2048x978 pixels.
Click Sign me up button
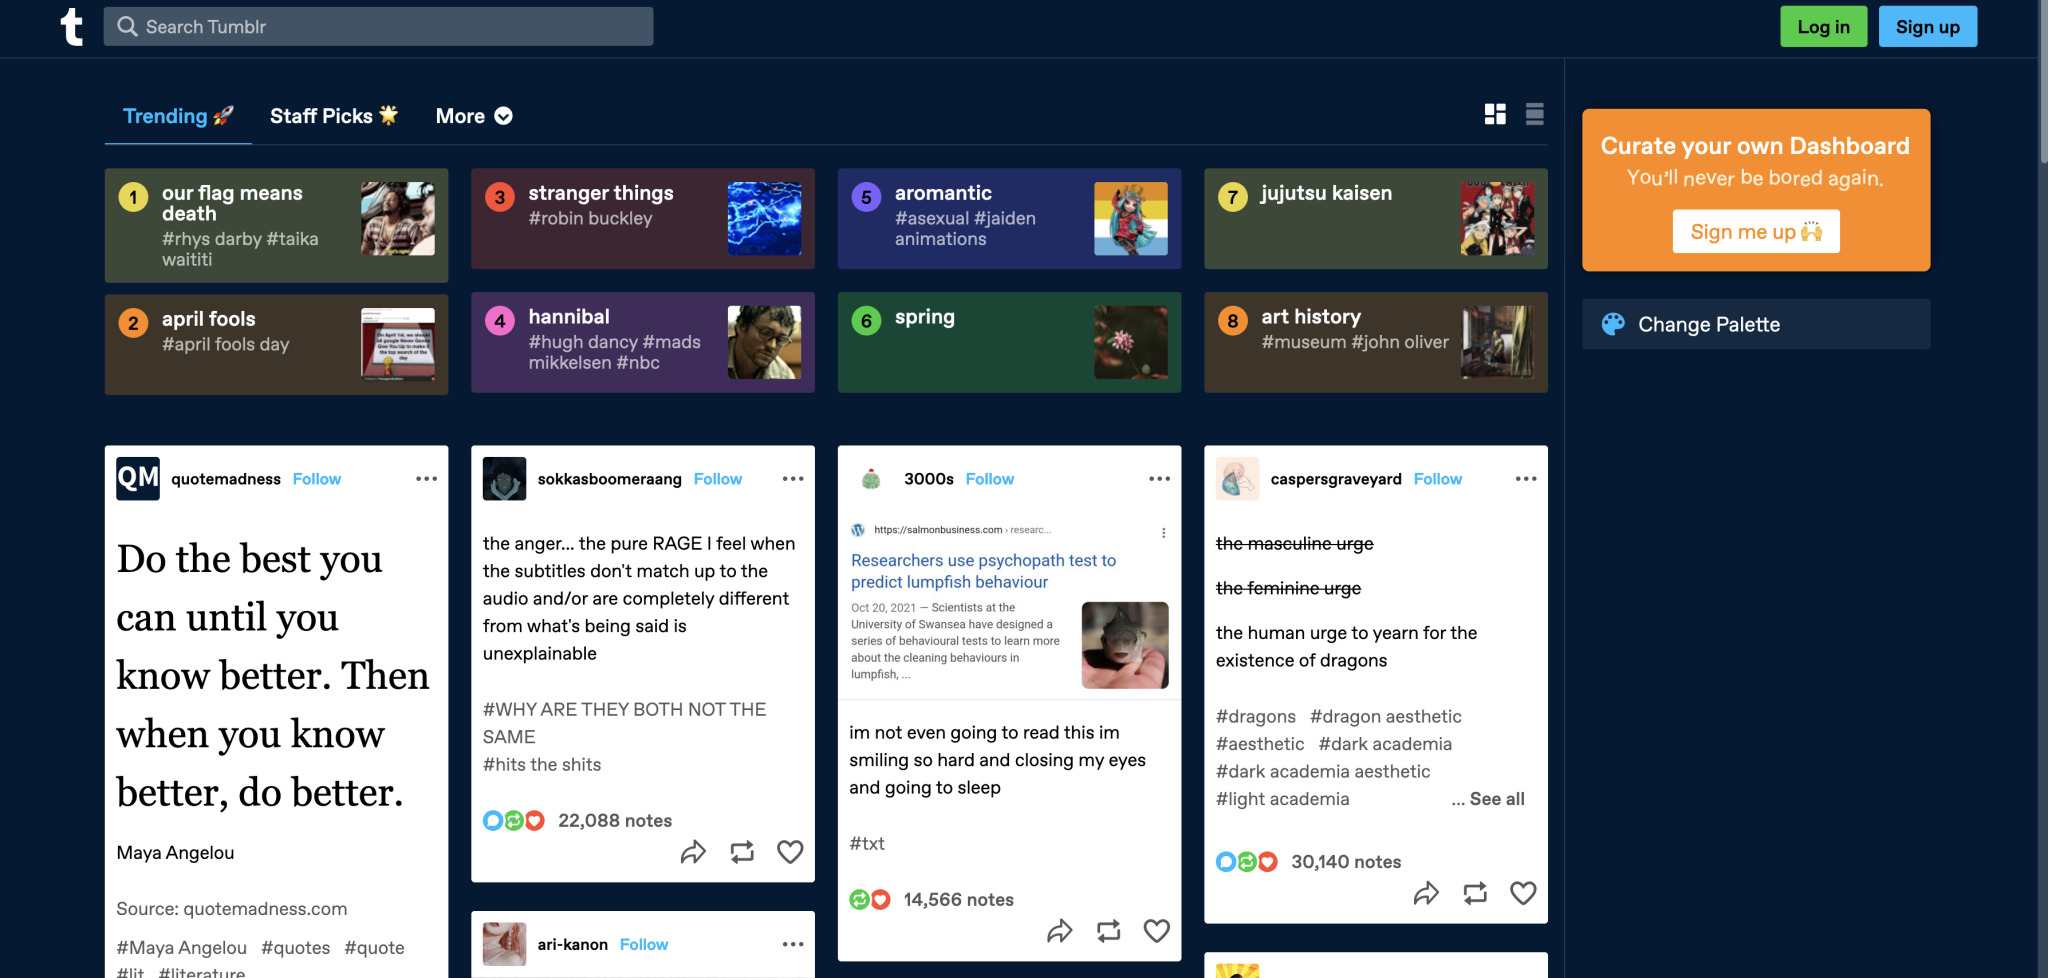[x=1756, y=232]
